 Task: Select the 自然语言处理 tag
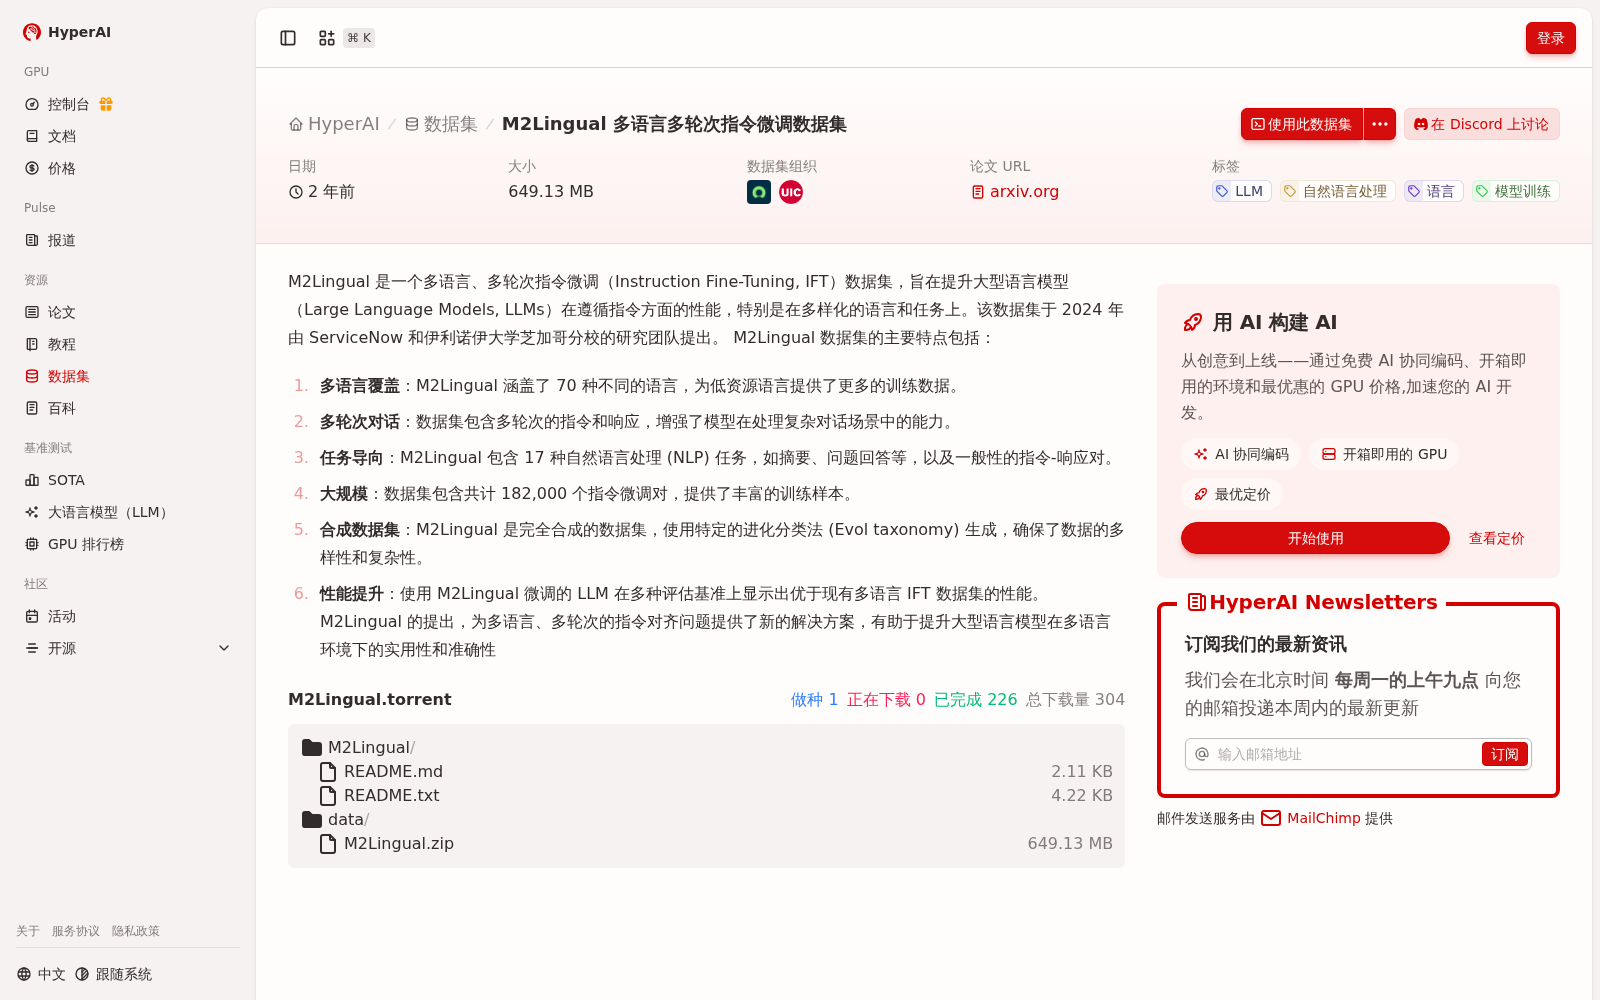(x=1337, y=191)
